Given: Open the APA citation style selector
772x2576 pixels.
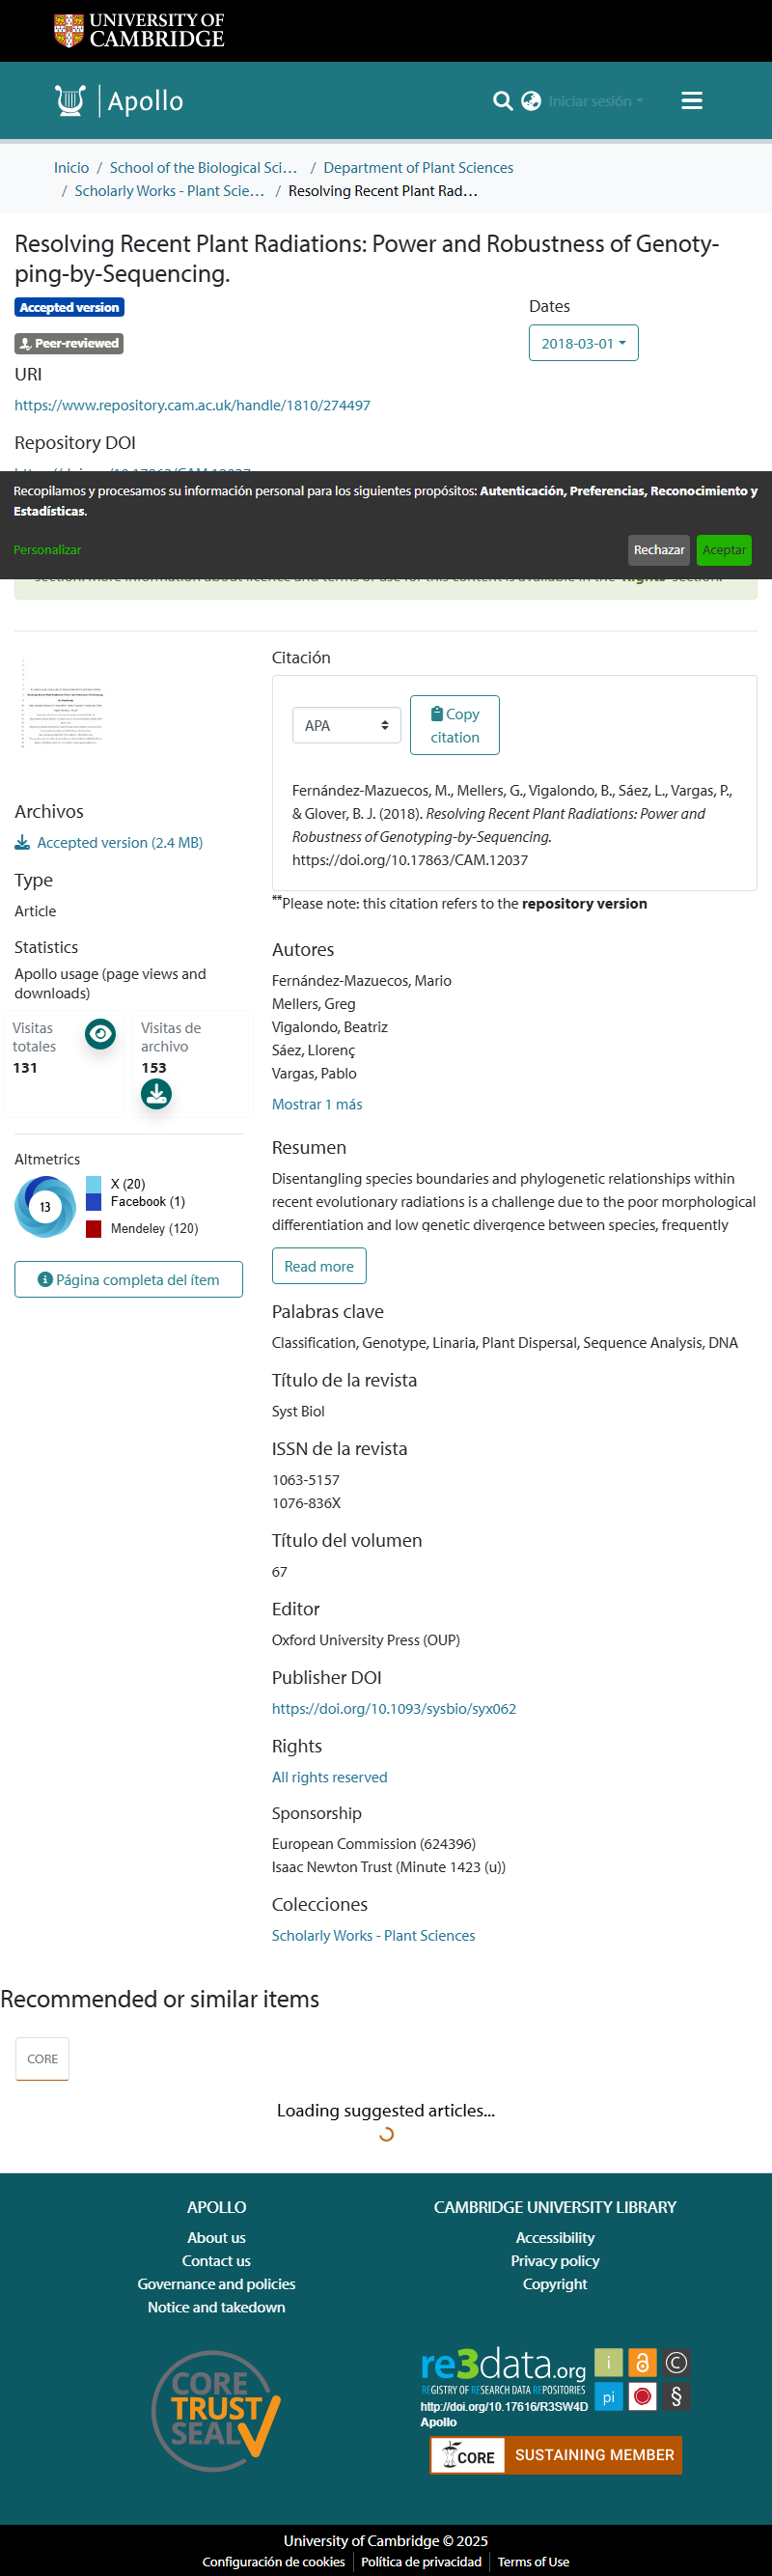Looking at the screenshot, I should [x=346, y=726].
